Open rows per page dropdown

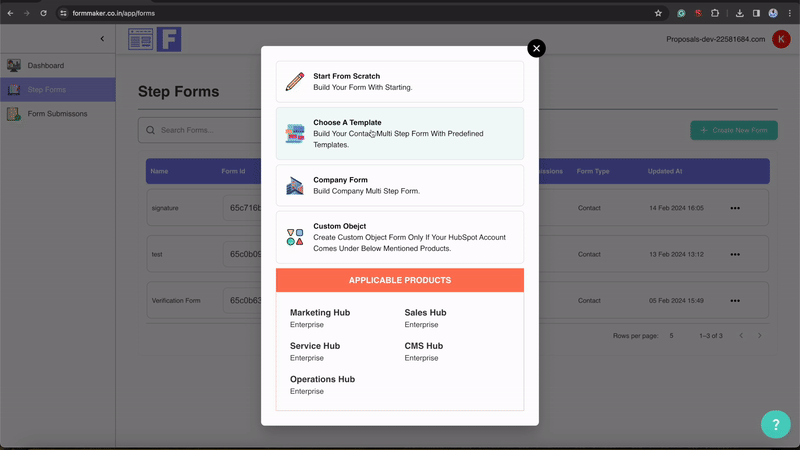pyautogui.click(x=671, y=336)
